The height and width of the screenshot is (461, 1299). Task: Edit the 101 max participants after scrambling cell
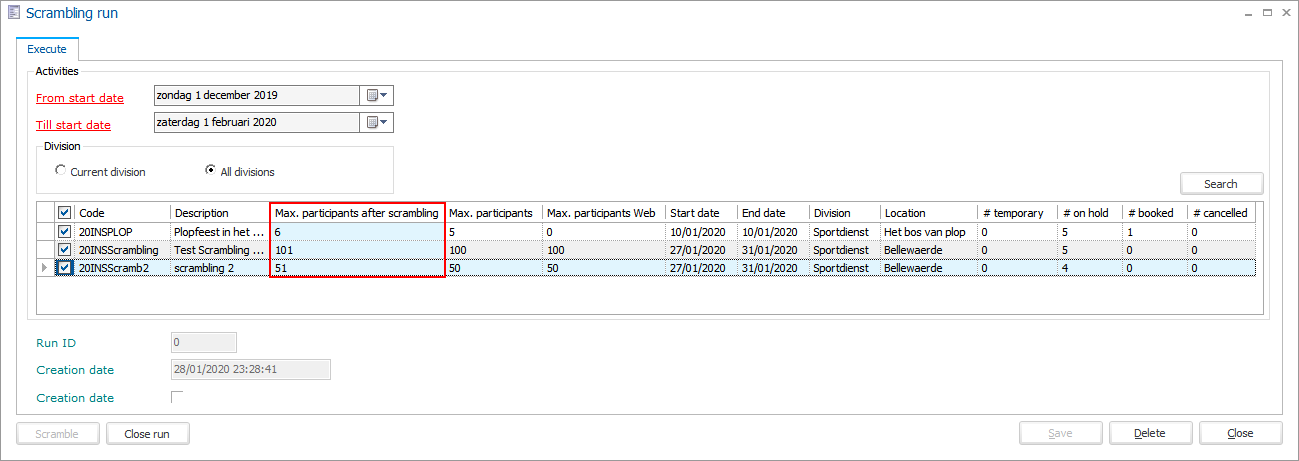(357, 250)
